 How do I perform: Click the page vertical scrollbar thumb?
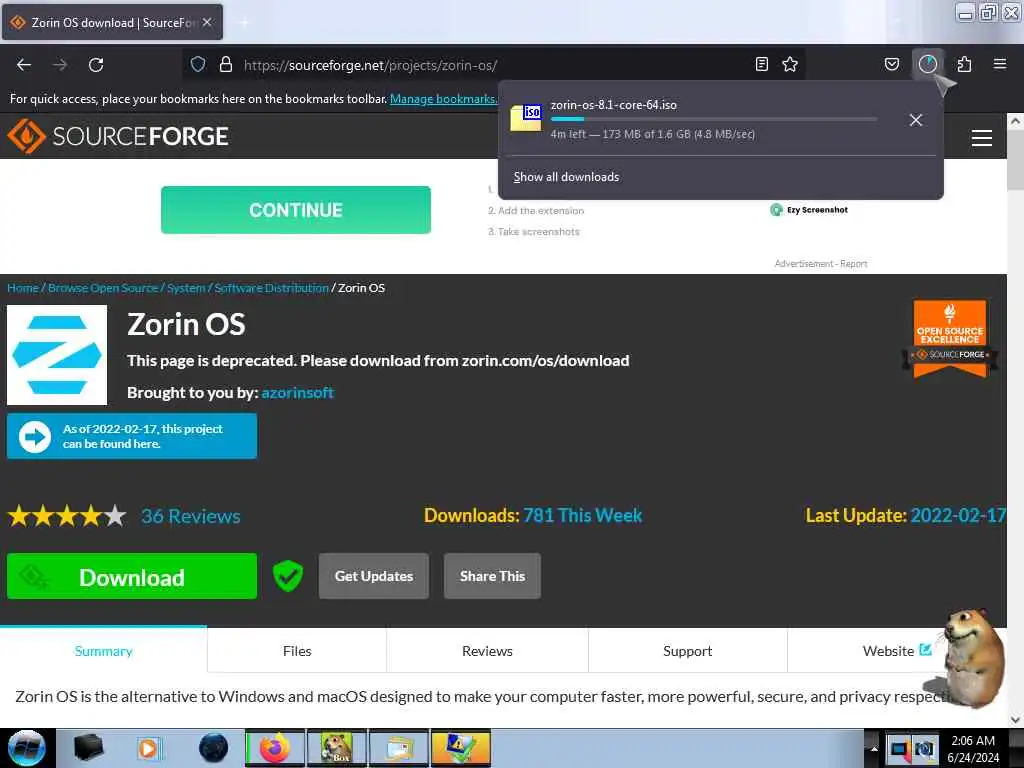point(1015,159)
